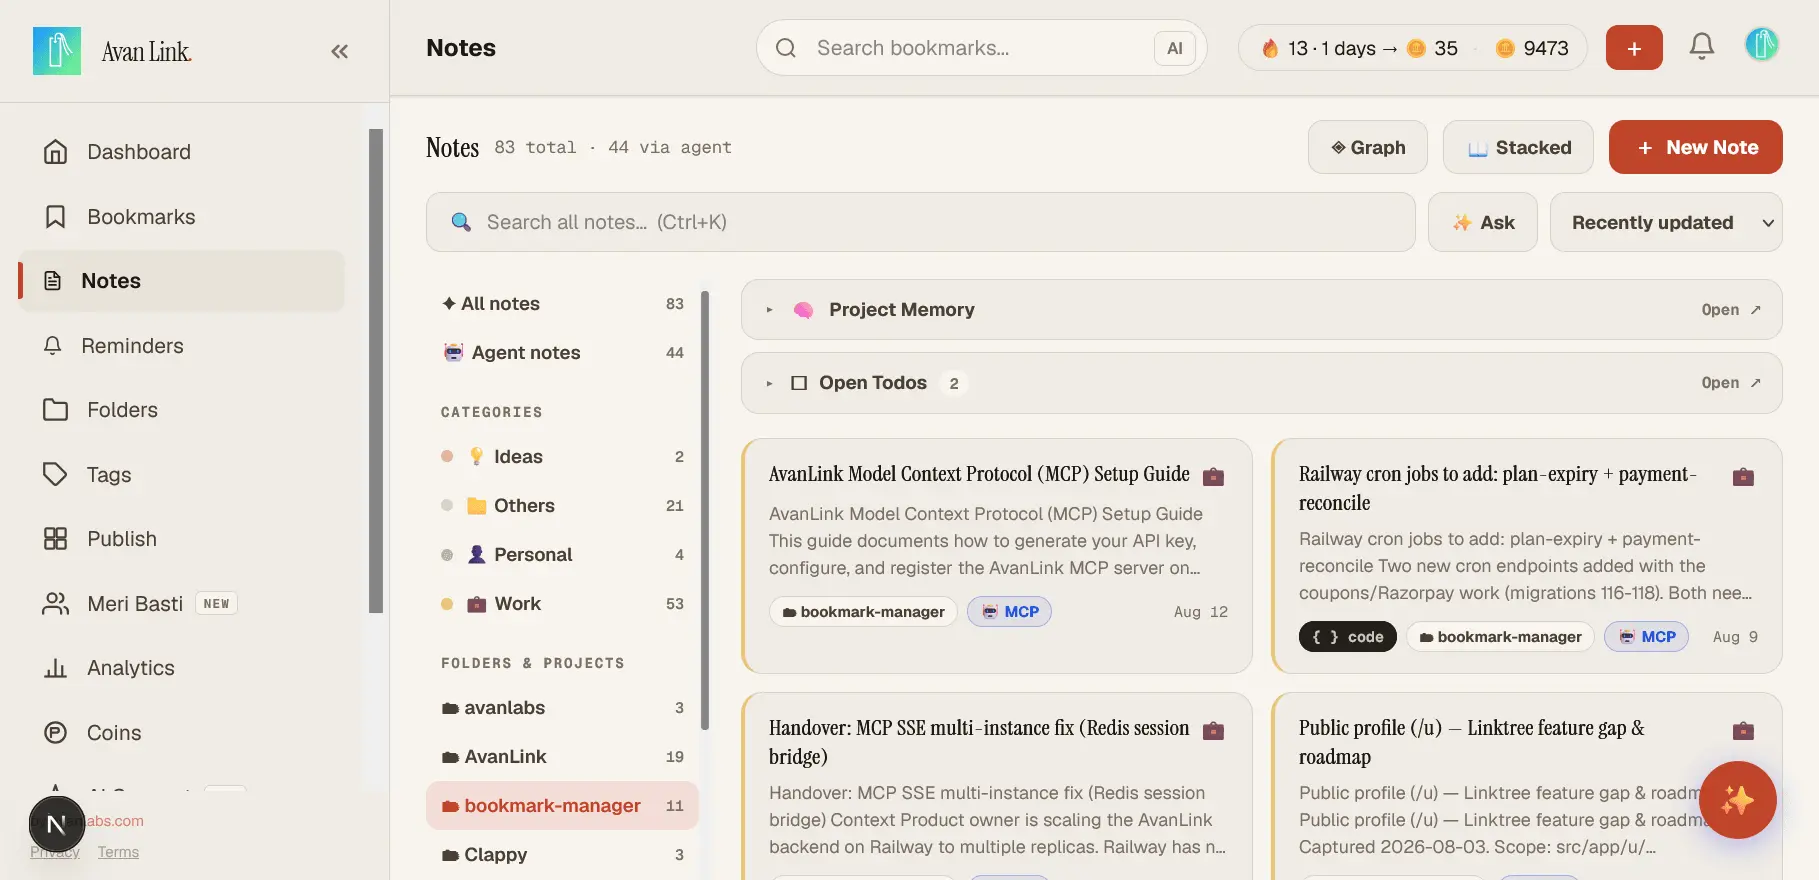This screenshot has width=1819, height=880.
Task: Open the Publish section
Action: click(182, 539)
